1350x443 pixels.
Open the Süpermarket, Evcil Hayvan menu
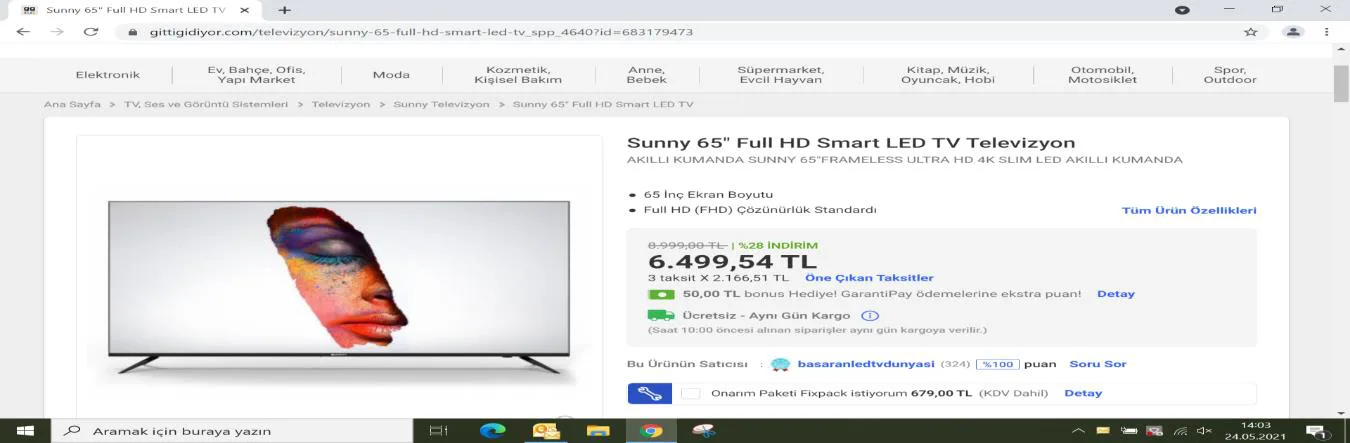[x=781, y=75]
